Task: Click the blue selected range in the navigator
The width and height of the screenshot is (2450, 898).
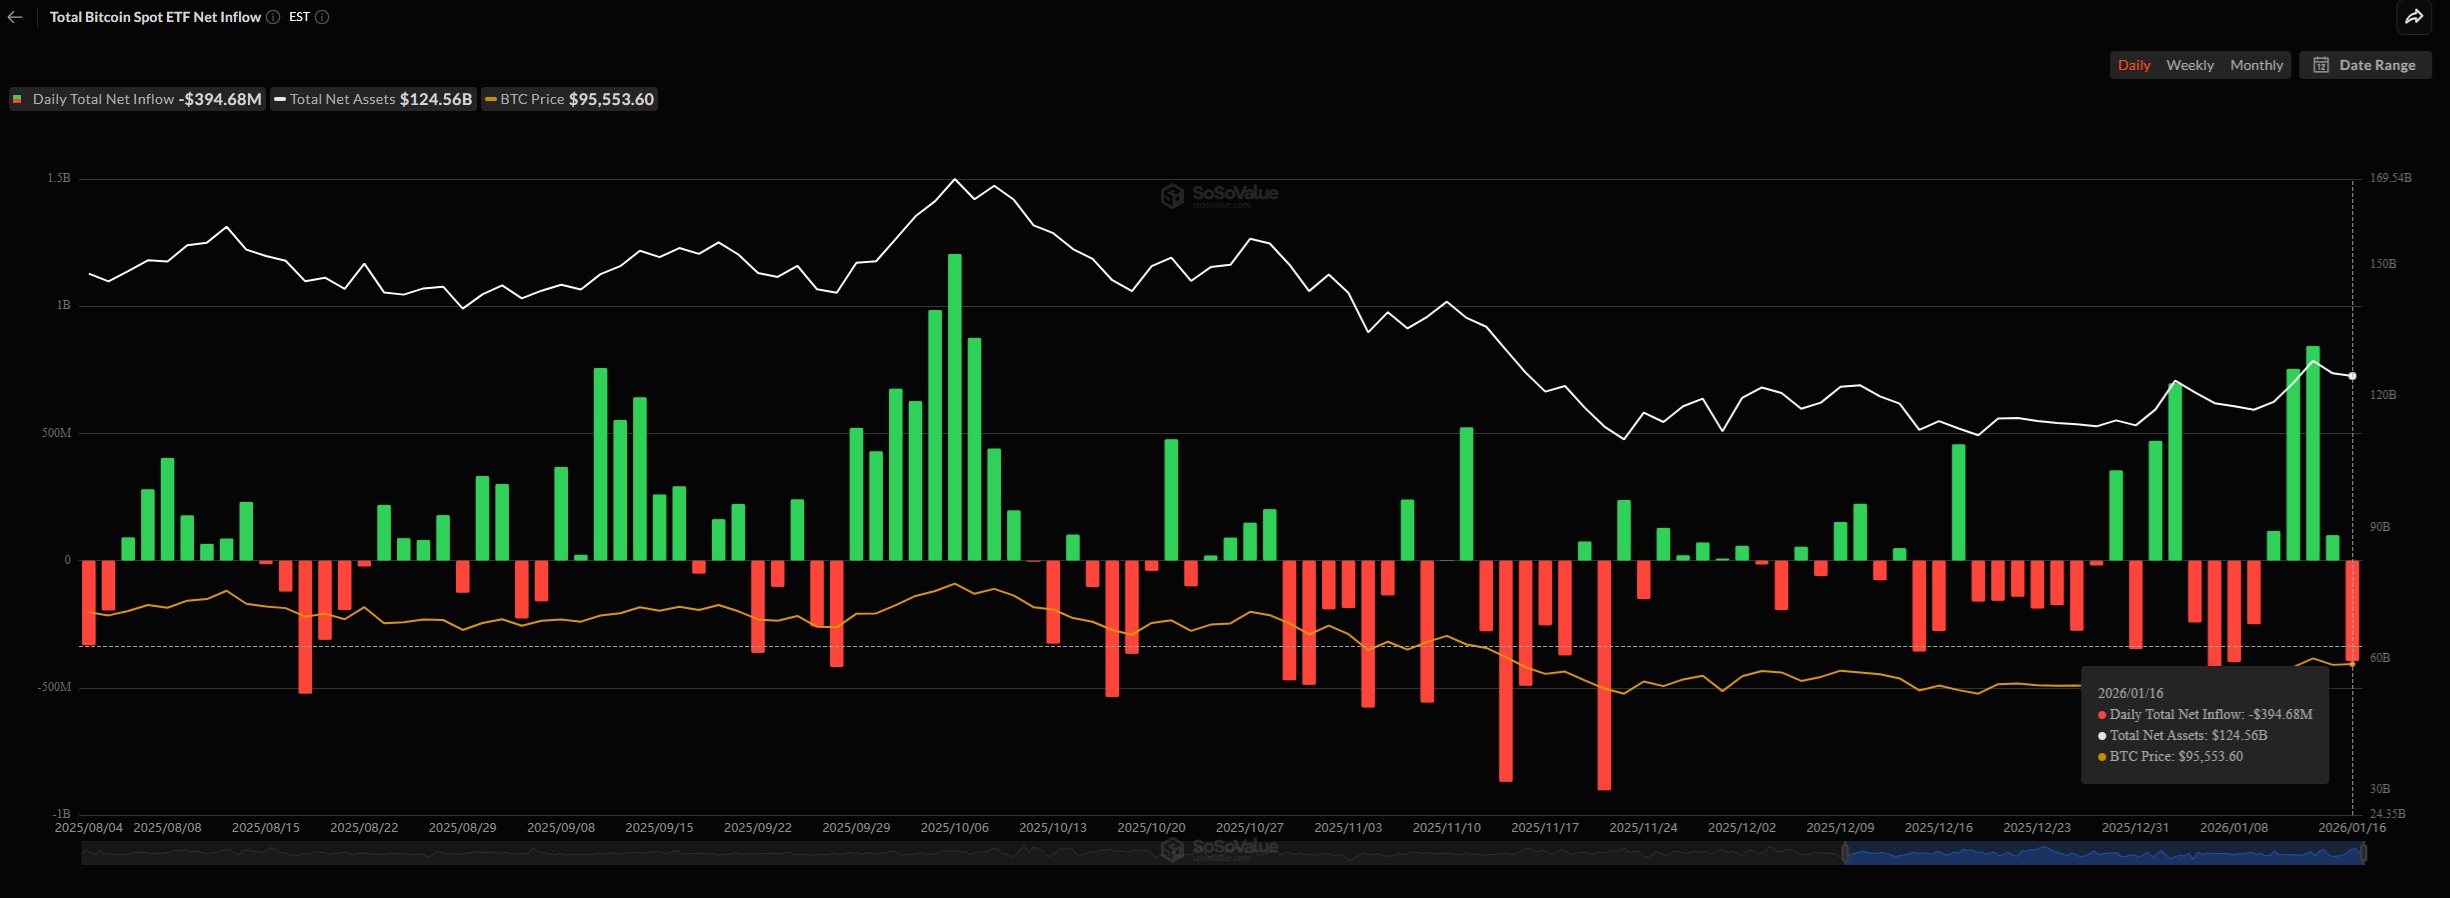Action: click(2100, 853)
